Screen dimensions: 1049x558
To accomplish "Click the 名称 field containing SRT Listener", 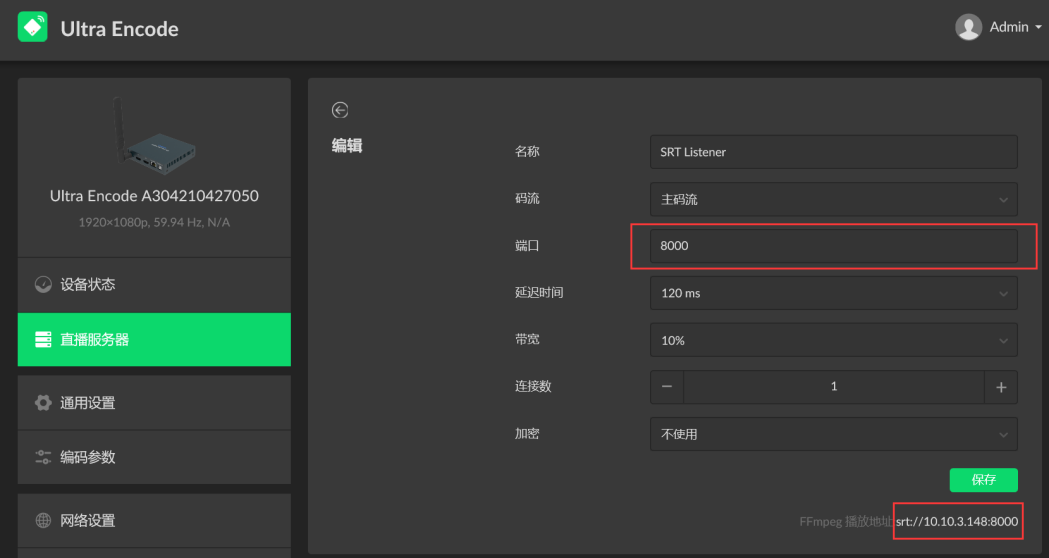I will 834,152.
